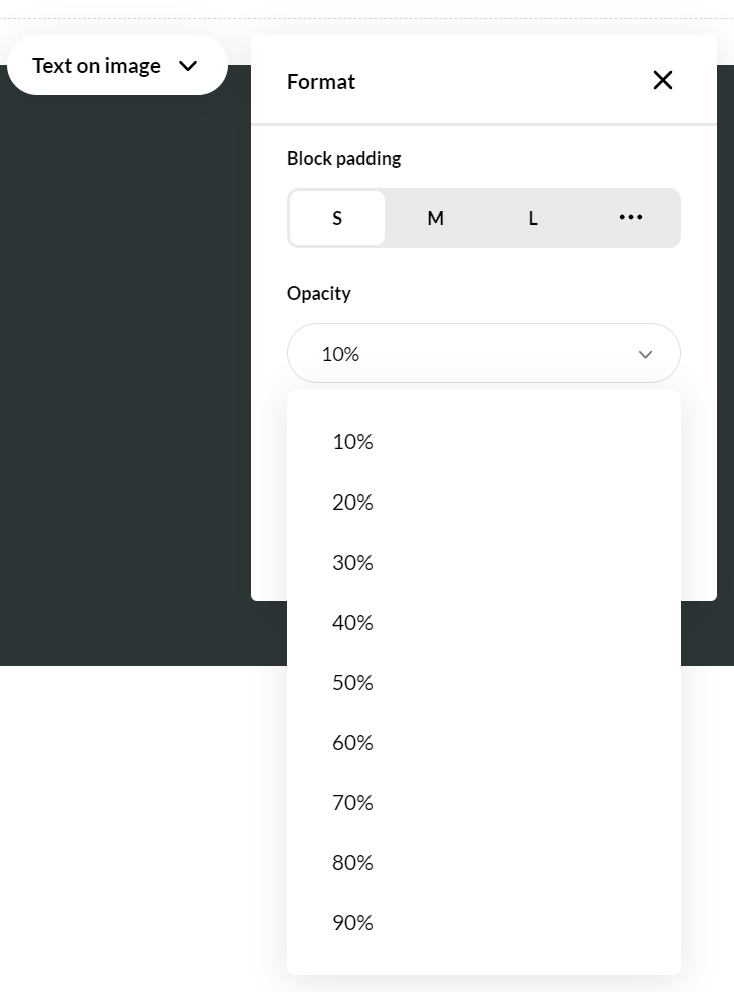
Task: Pick the 50% opacity option
Action: 353,683
